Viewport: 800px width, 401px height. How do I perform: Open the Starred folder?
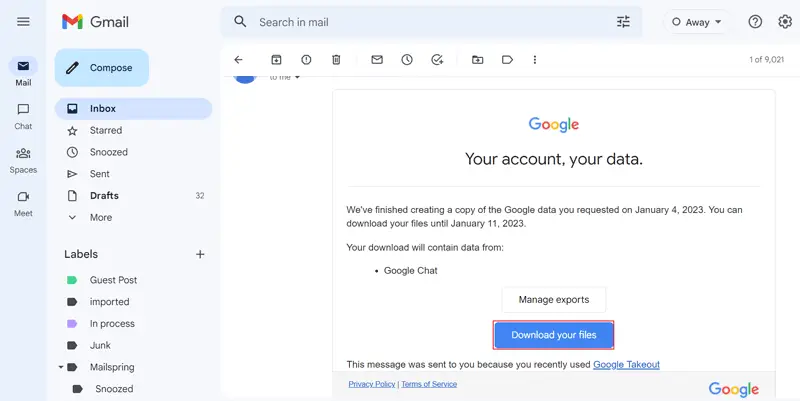click(x=106, y=130)
